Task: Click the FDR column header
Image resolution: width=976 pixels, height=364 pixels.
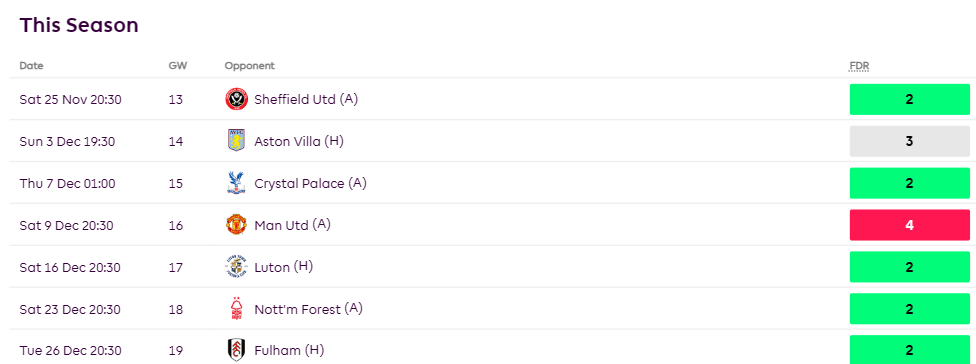Action: (859, 67)
